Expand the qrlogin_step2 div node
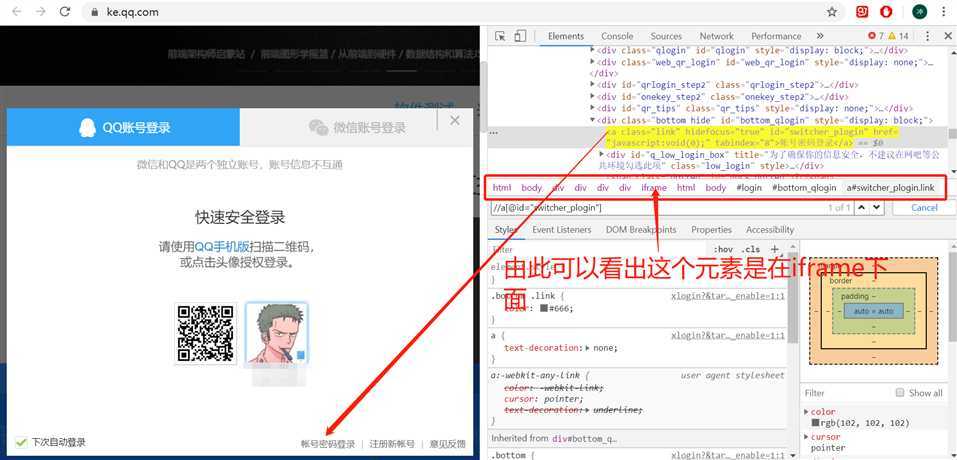 (x=593, y=85)
